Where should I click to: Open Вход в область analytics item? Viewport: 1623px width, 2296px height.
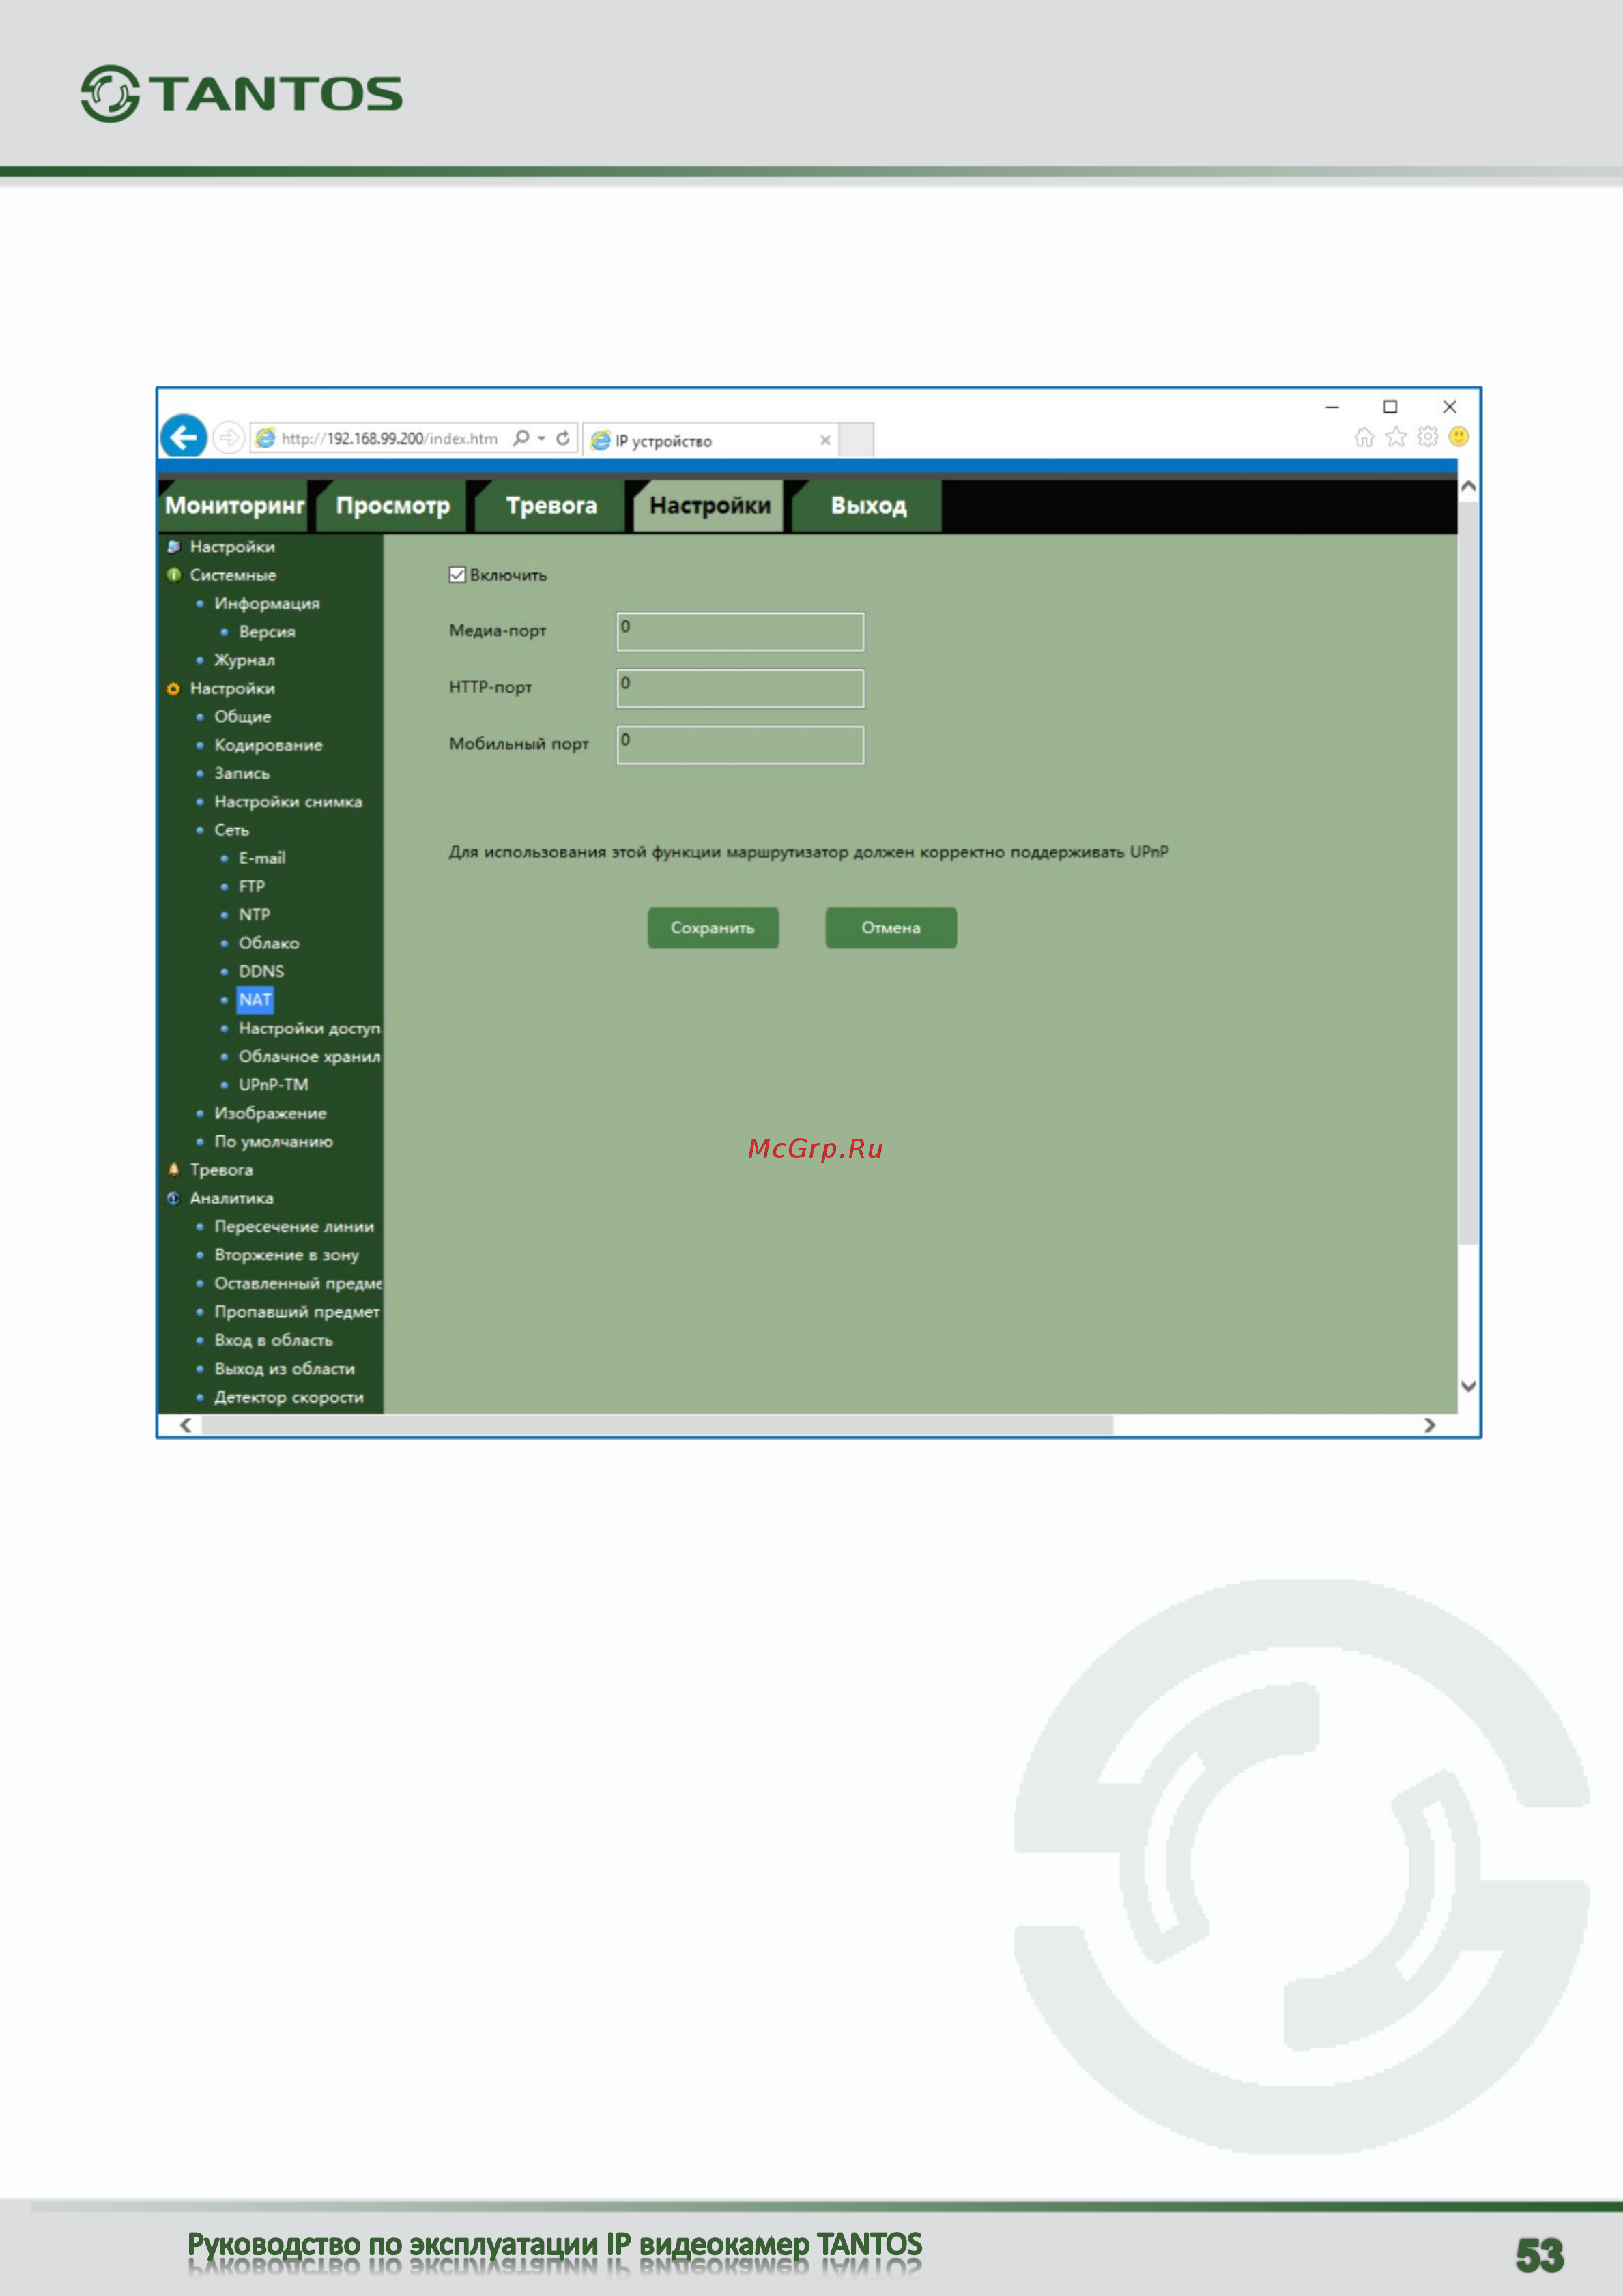tap(273, 1340)
